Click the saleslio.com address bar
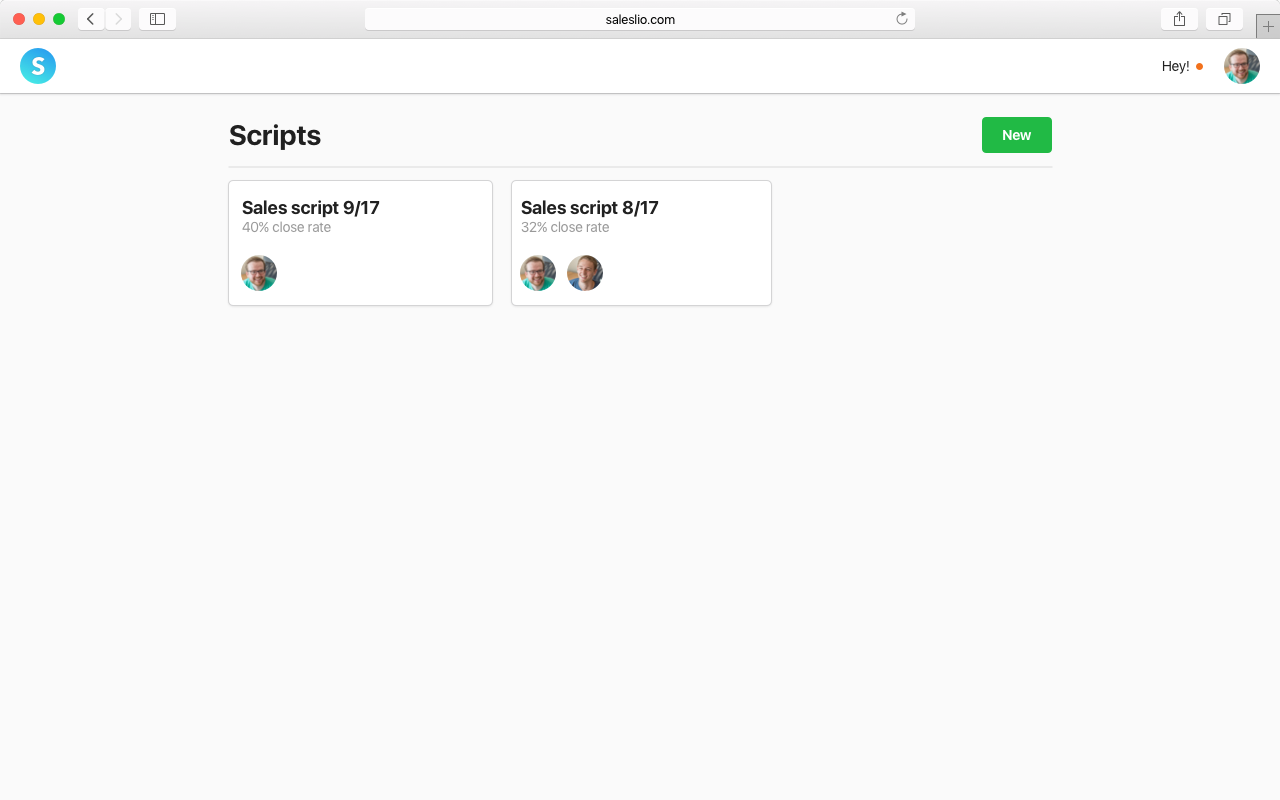Screen dimensions: 1280x800 tap(640, 19)
